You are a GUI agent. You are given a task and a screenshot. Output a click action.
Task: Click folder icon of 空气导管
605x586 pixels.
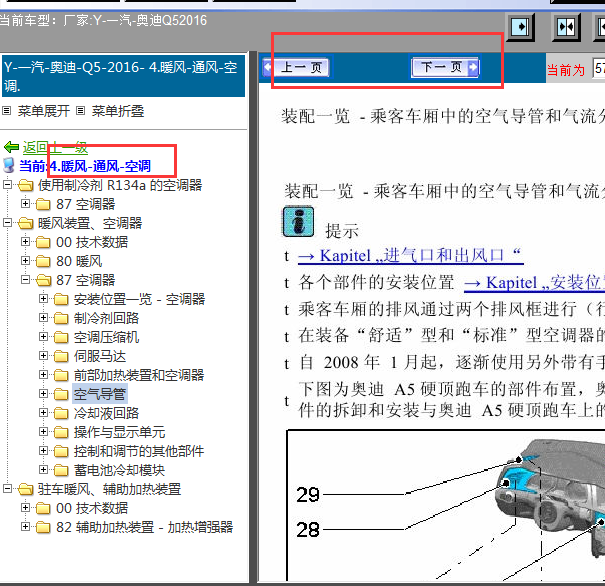pos(61,394)
